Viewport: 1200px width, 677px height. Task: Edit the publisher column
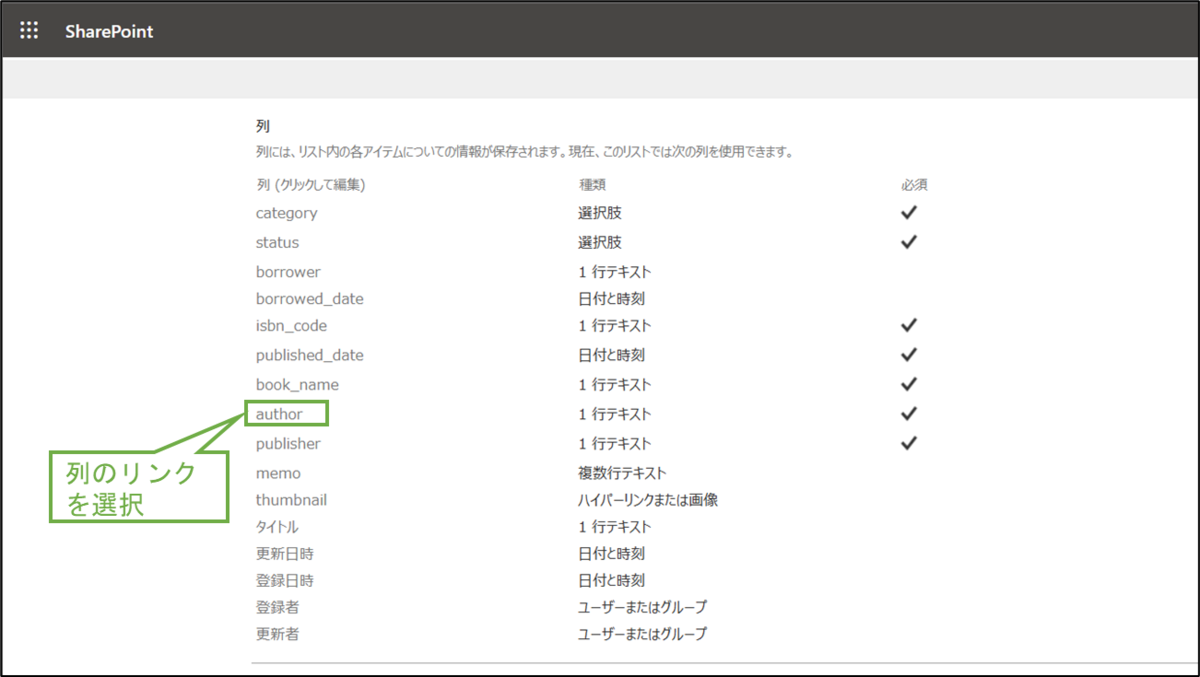(x=288, y=443)
